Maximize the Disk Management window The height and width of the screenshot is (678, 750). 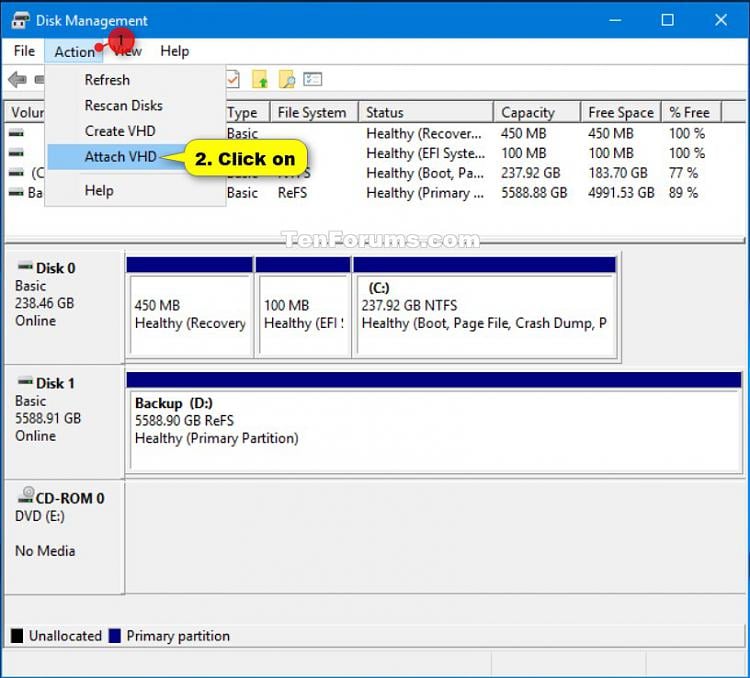point(667,20)
